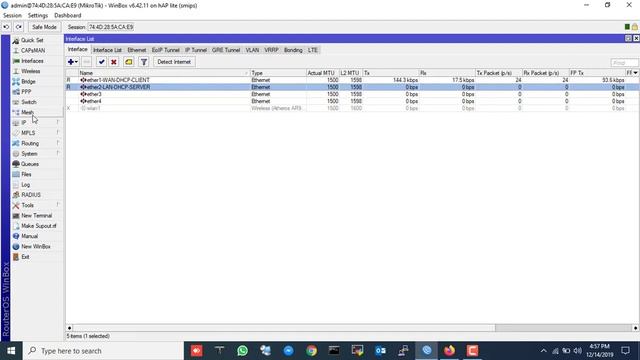Click taskbar search box
640x360 pixels.
(103, 351)
